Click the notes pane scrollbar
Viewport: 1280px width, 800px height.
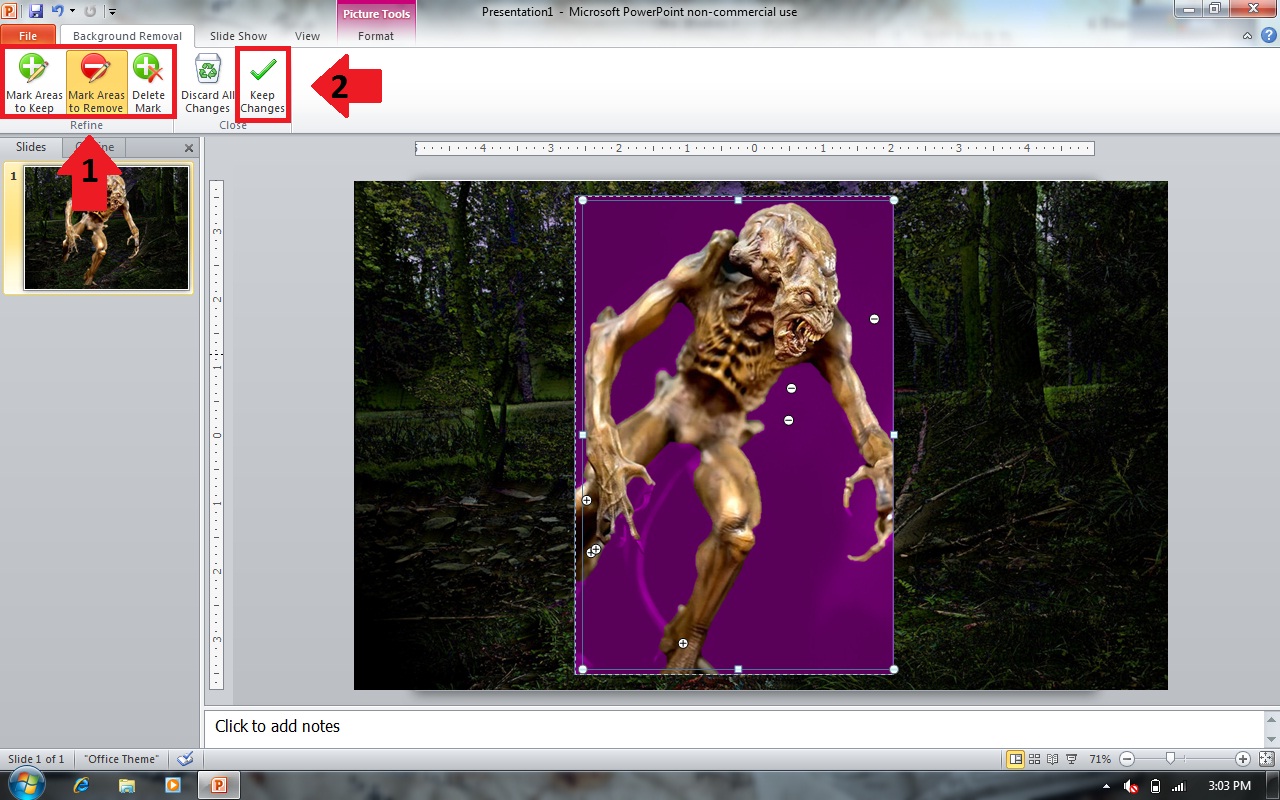point(1271,728)
